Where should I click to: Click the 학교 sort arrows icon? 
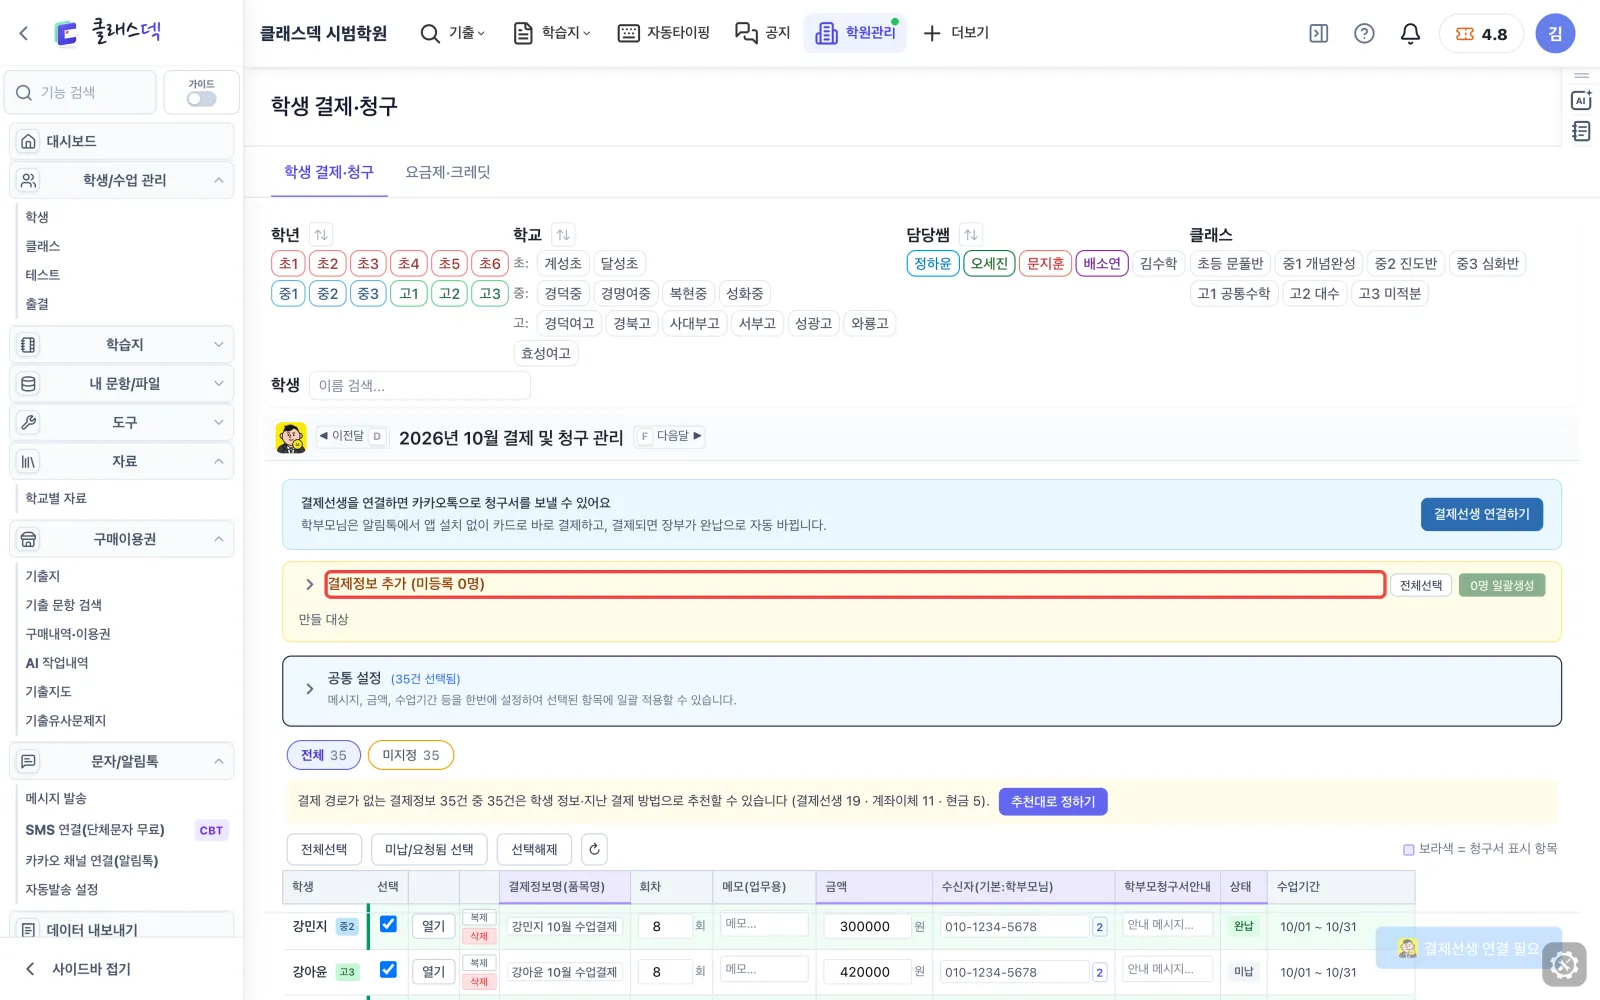(563, 235)
